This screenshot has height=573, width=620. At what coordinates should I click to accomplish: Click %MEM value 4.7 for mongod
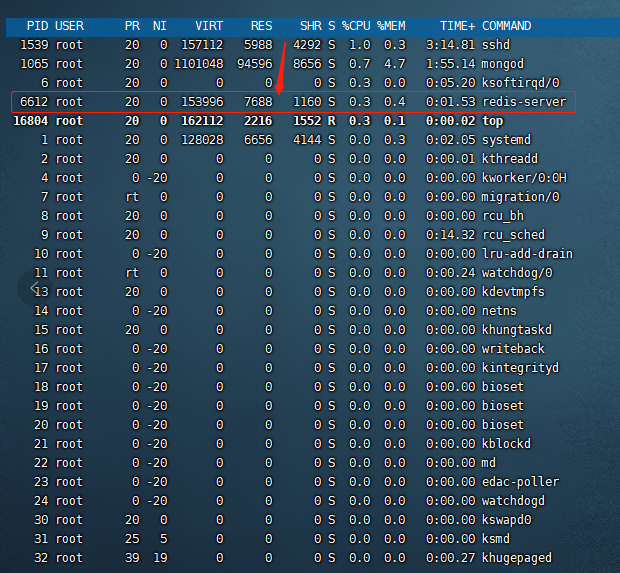(x=395, y=64)
